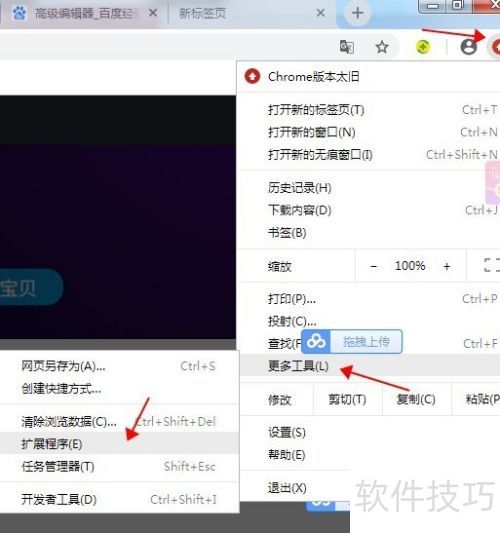Open the user profile avatar icon
Screen dimensions: 500x533
coord(468,47)
